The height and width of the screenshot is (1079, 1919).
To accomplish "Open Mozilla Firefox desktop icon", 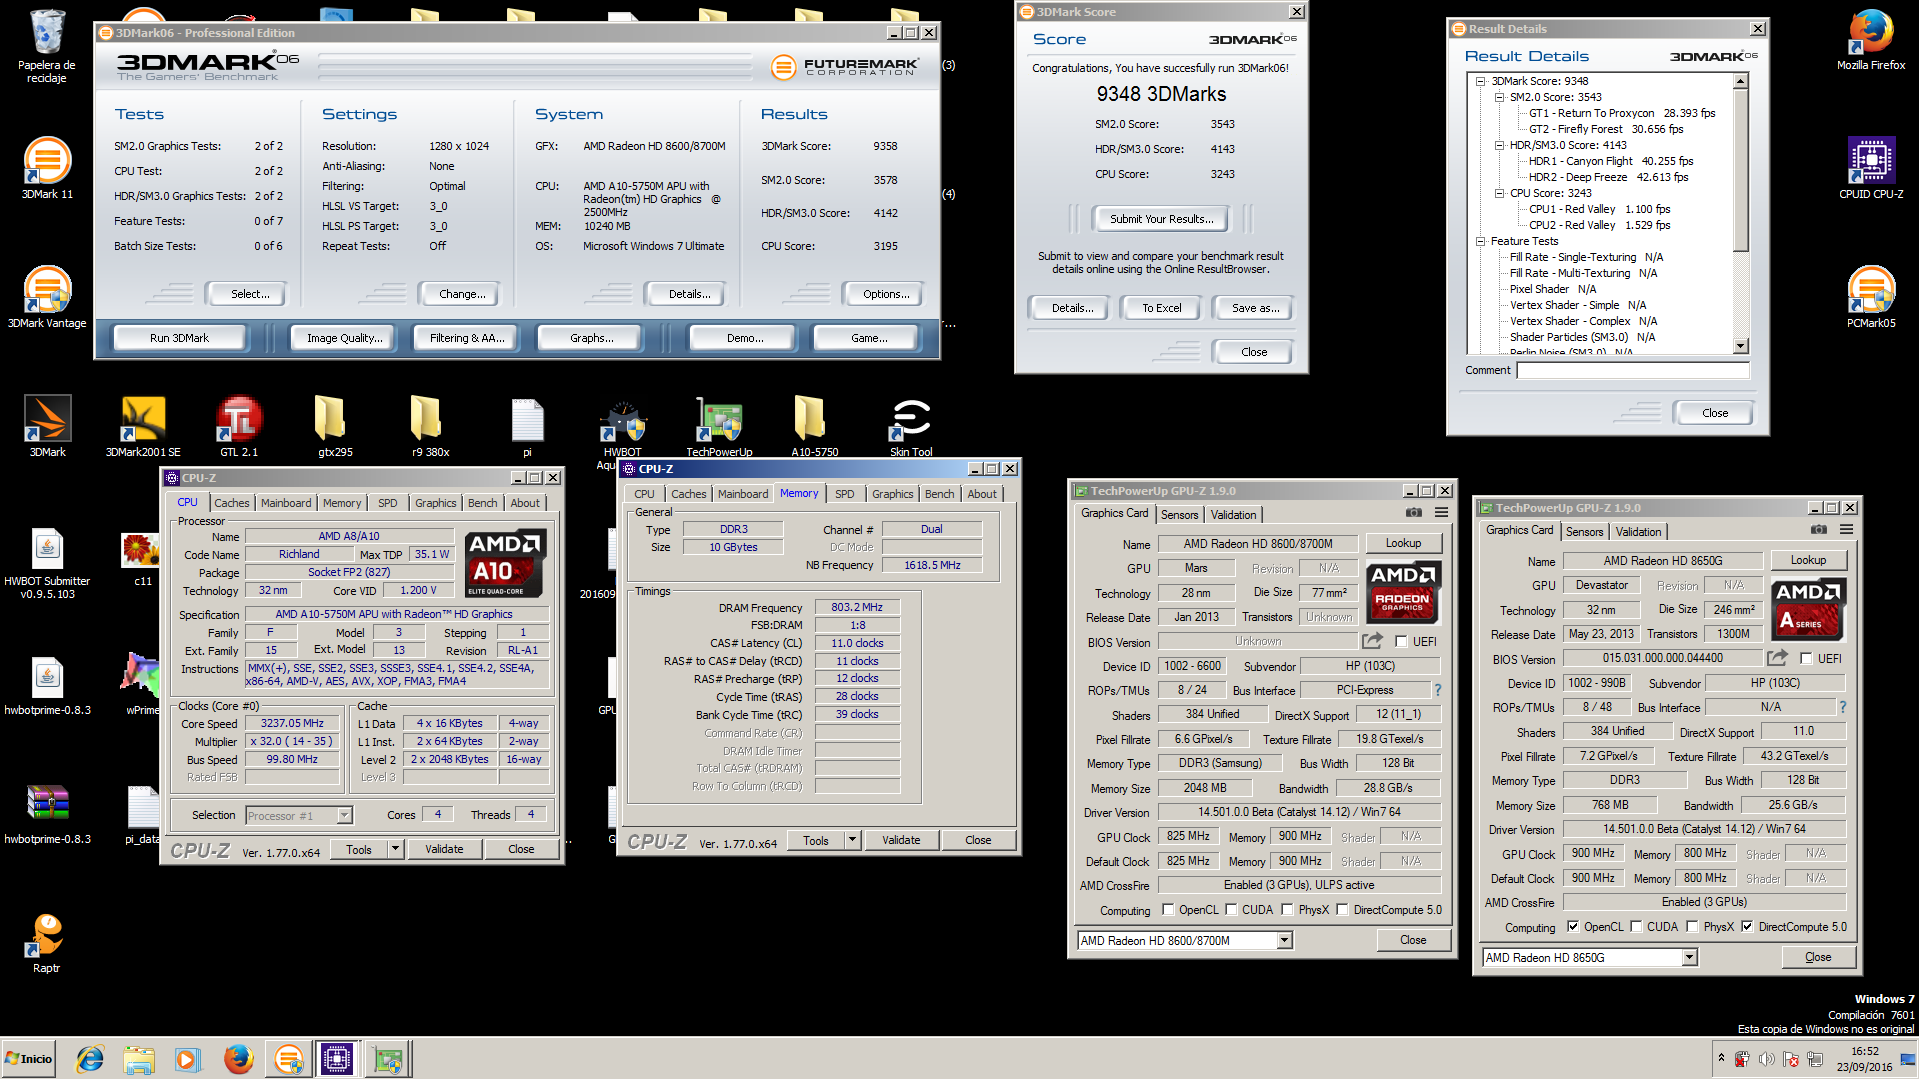I will point(1870,40).
